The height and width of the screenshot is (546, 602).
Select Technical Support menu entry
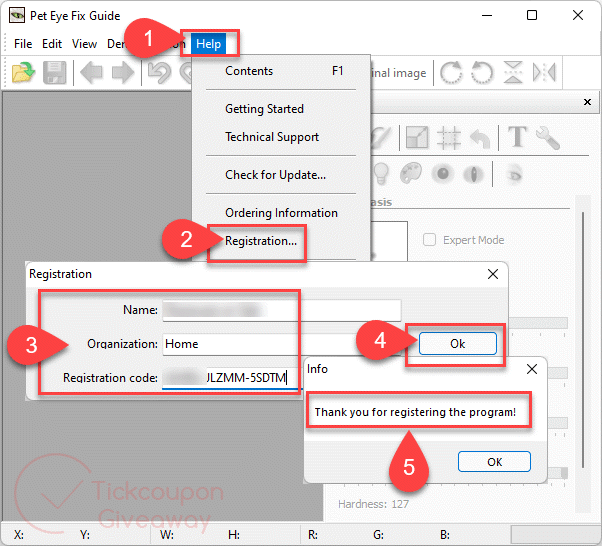click(281, 137)
